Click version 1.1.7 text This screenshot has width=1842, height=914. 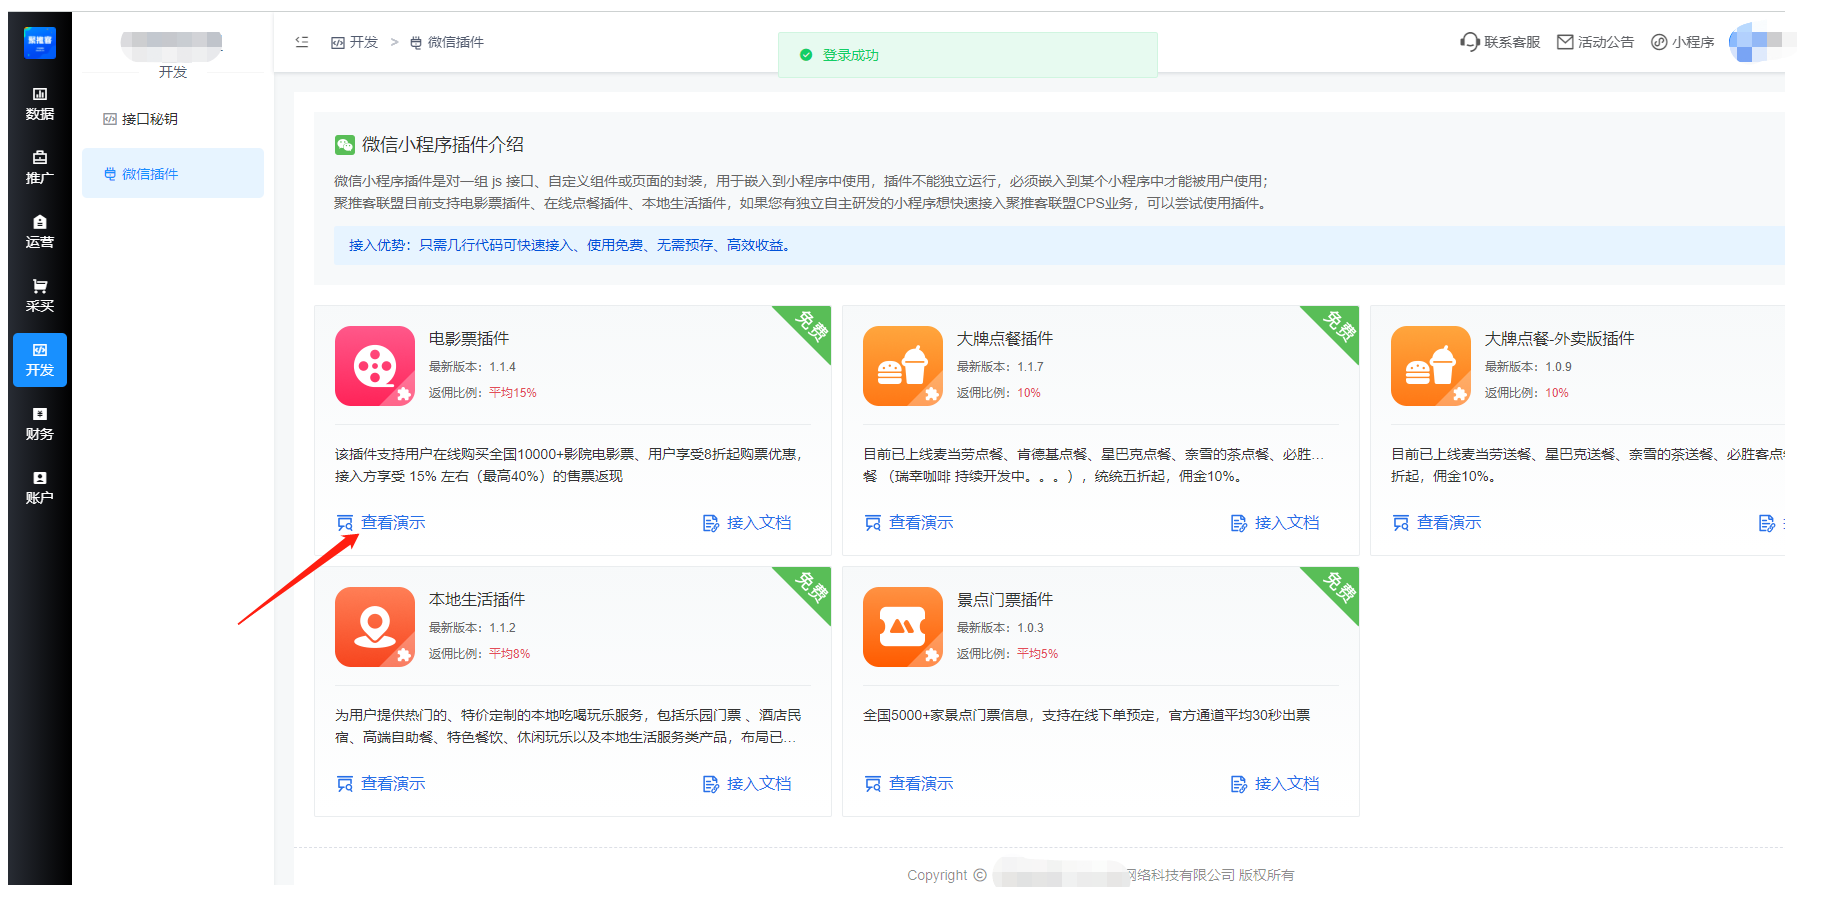coord(1030,367)
